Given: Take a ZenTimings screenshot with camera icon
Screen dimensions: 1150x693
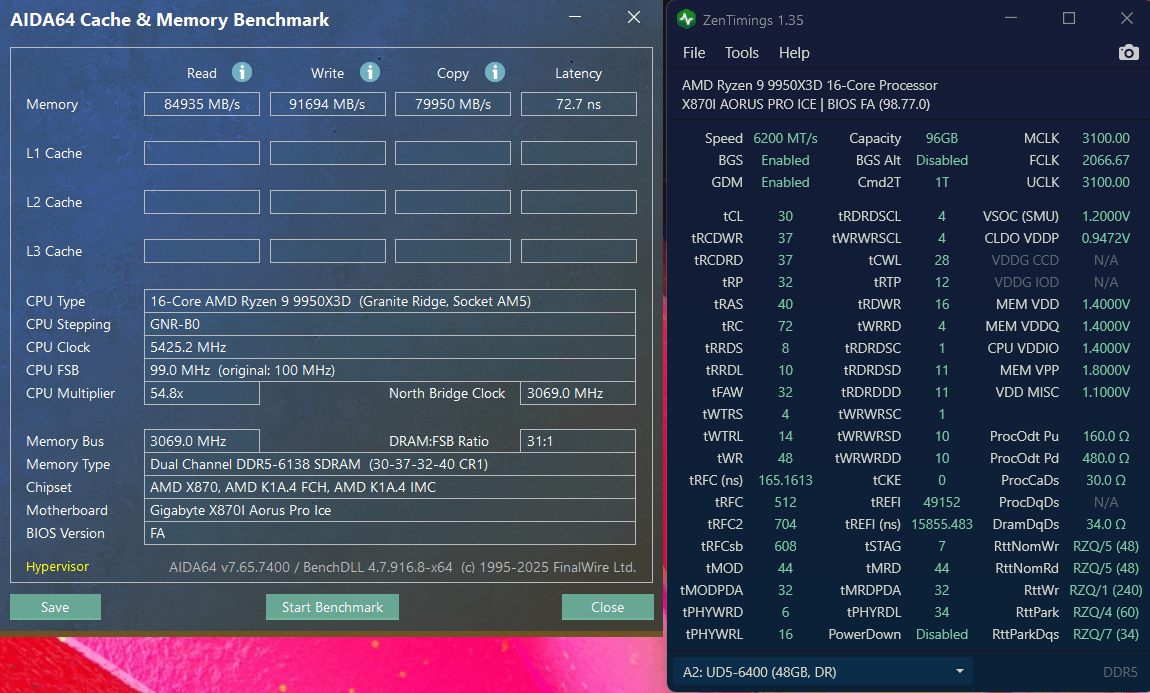Looking at the screenshot, I should [1129, 52].
